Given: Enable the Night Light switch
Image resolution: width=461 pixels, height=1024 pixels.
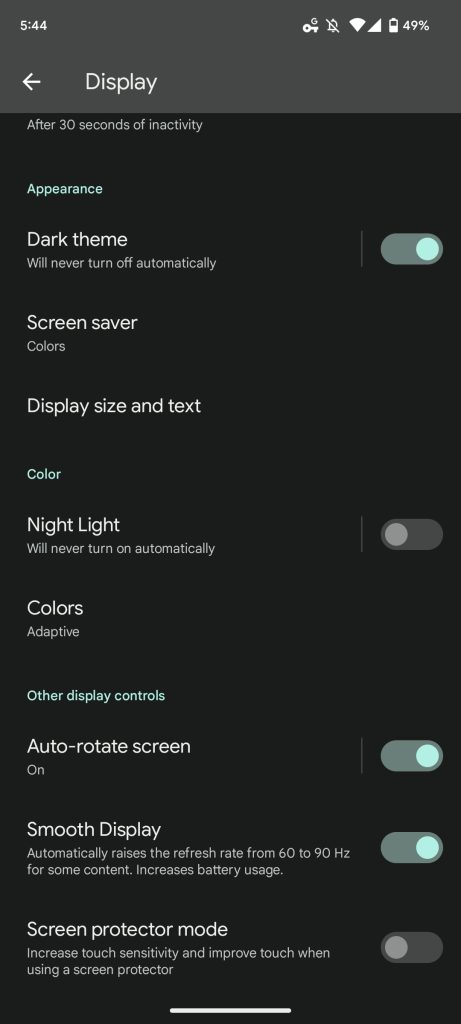Looking at the screenshot, I should [x=411, y=534].
